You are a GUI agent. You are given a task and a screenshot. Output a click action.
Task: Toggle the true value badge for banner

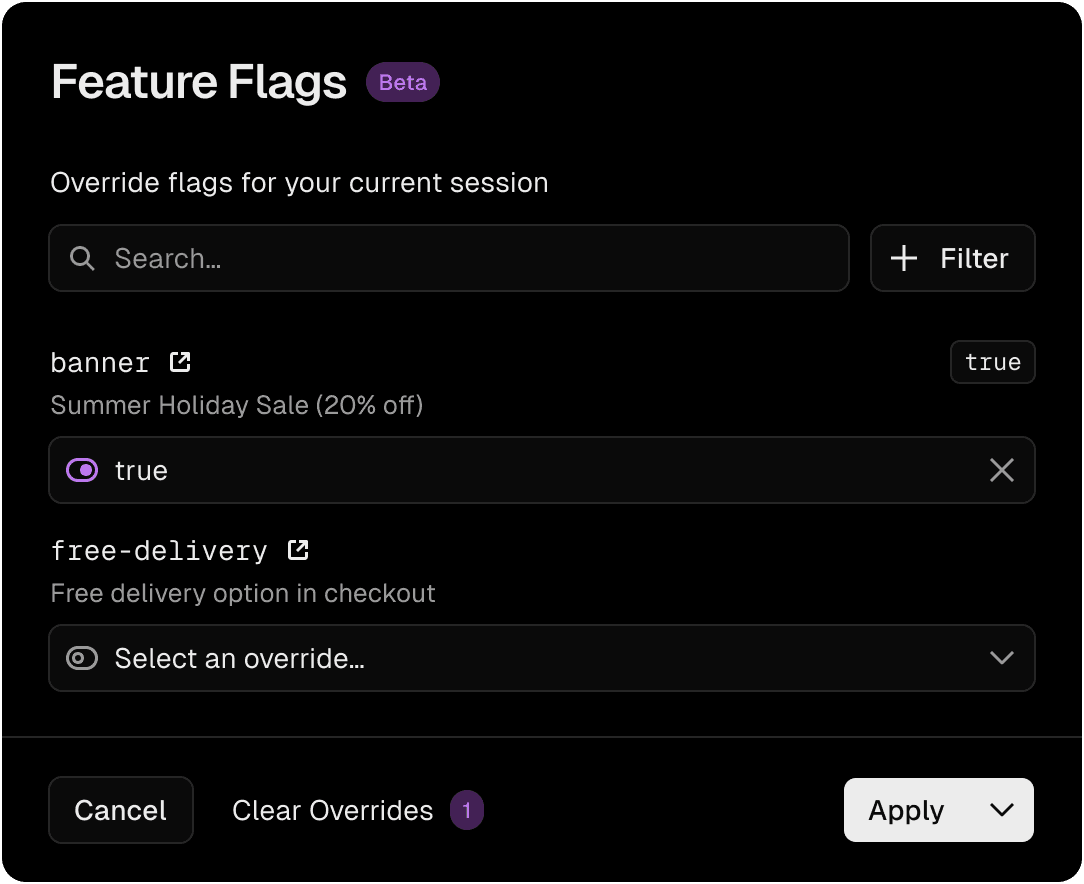pos(993,362)
